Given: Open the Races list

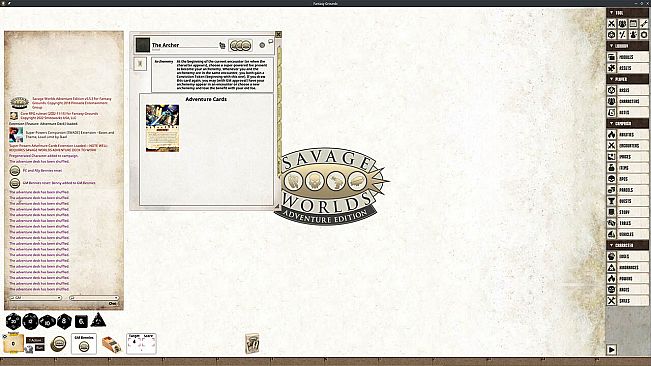Looking at the screenshot, I should tap(627, 290).
